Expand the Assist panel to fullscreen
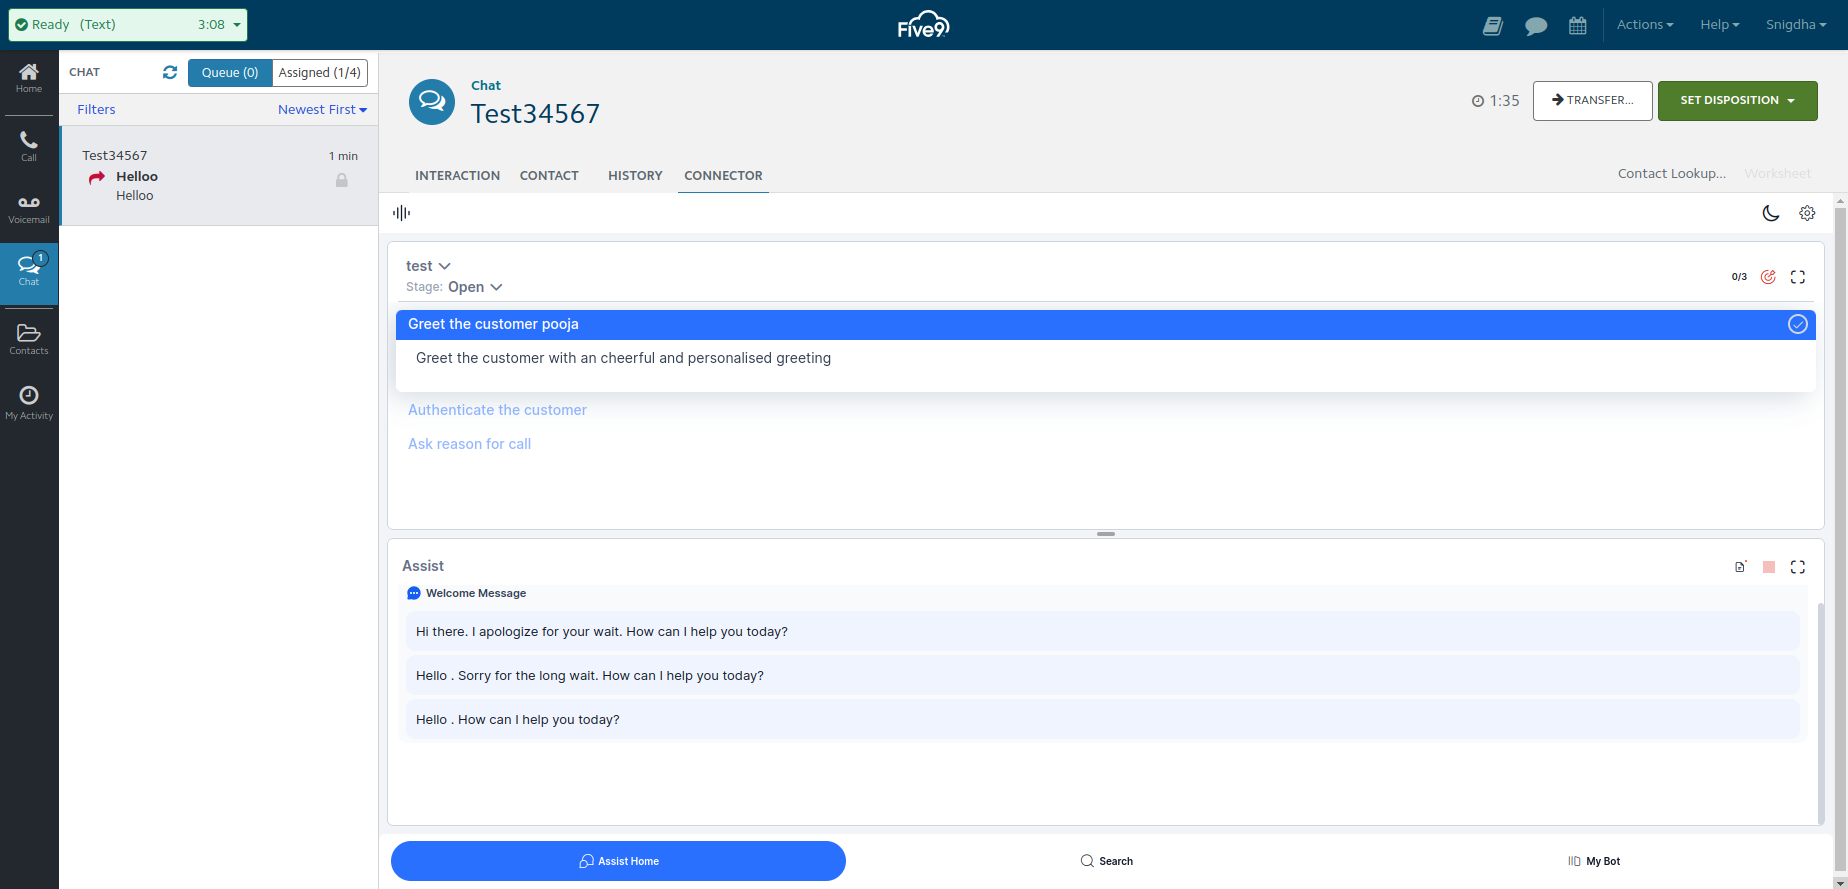1848x889 pixels. pyautogui.click(x=1798, y=567)
